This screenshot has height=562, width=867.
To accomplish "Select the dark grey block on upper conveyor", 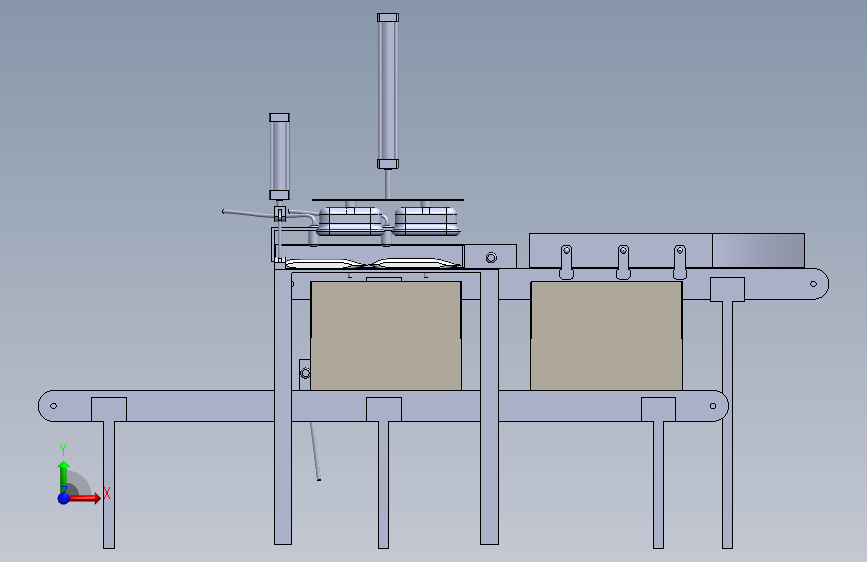I will (758, 251).
